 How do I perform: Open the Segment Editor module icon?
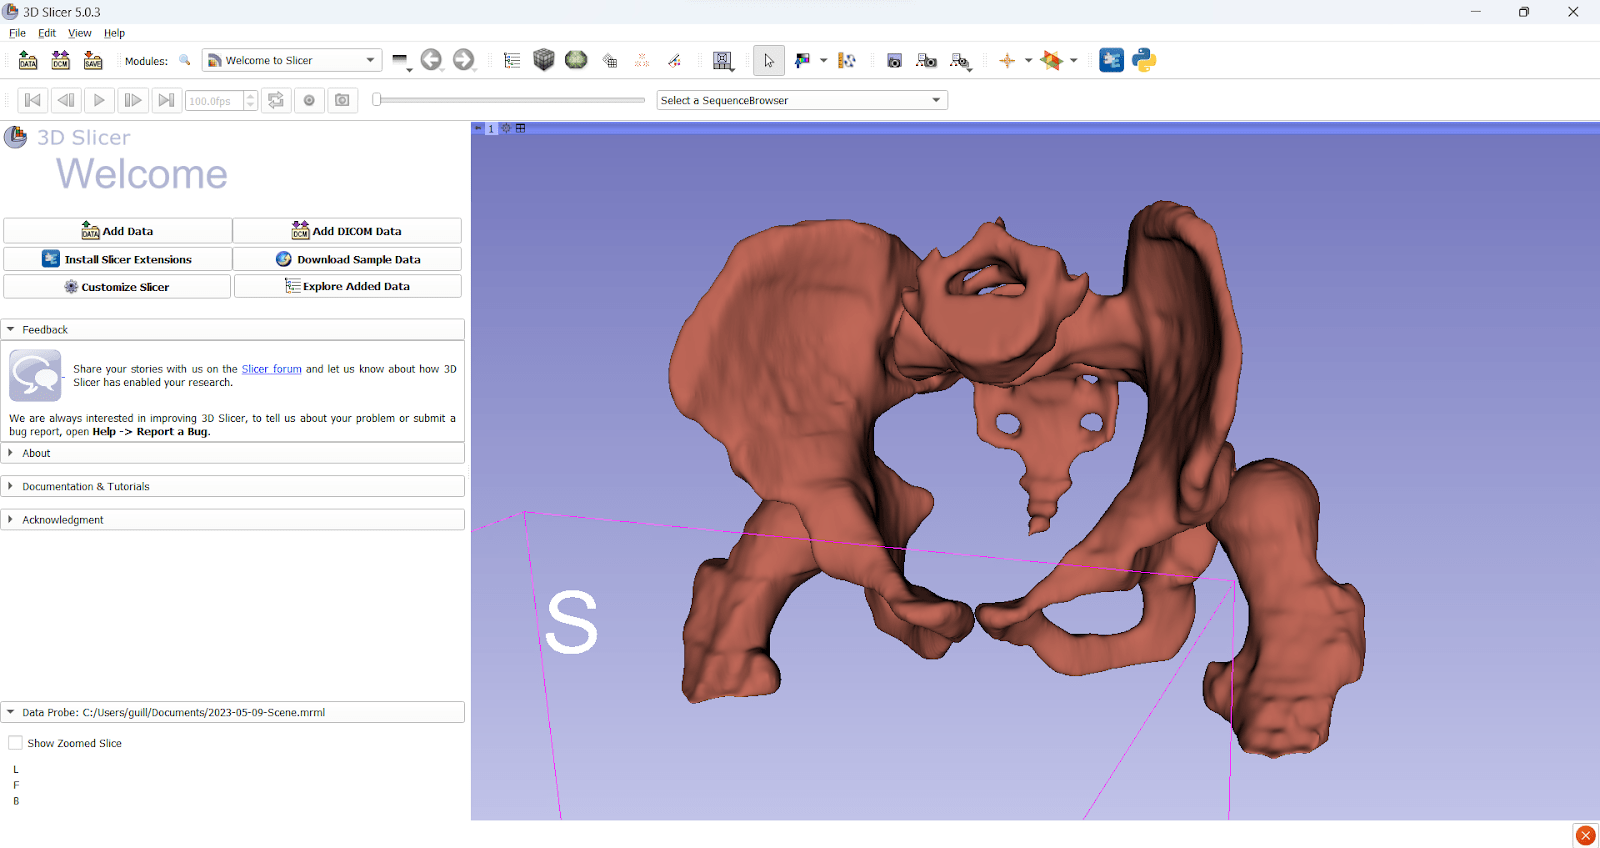pos(674,61)
